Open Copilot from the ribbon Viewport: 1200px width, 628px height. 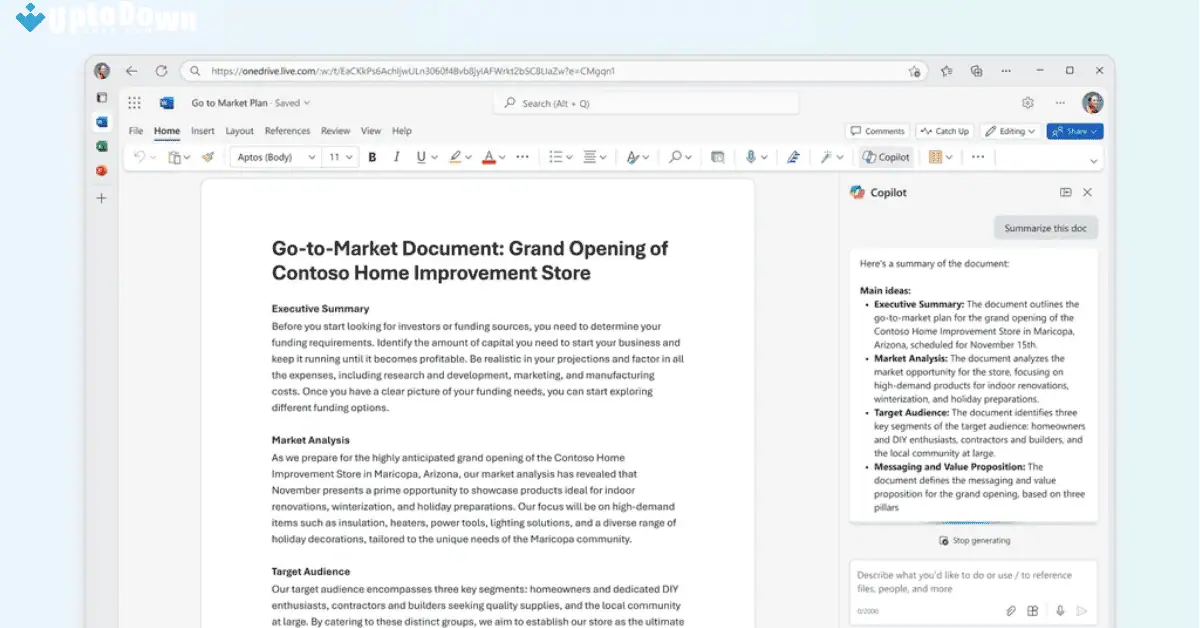tap(886, 157)
